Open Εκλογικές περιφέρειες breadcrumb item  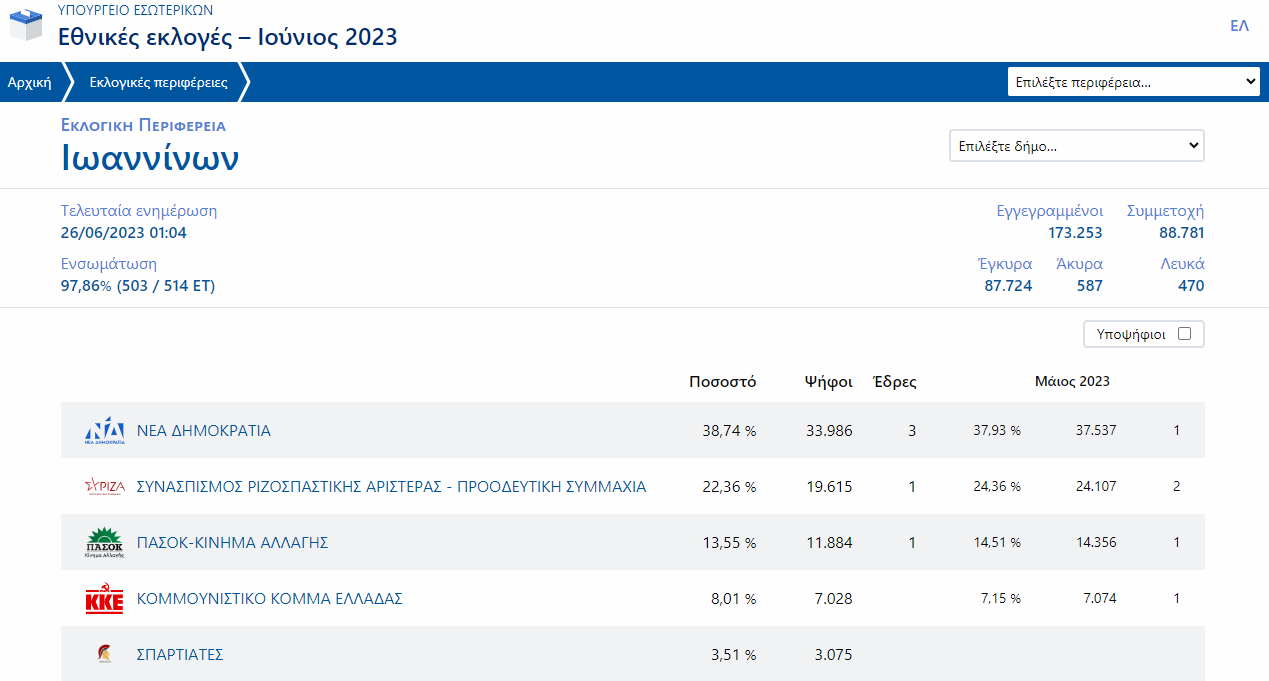tap(158, 82)
